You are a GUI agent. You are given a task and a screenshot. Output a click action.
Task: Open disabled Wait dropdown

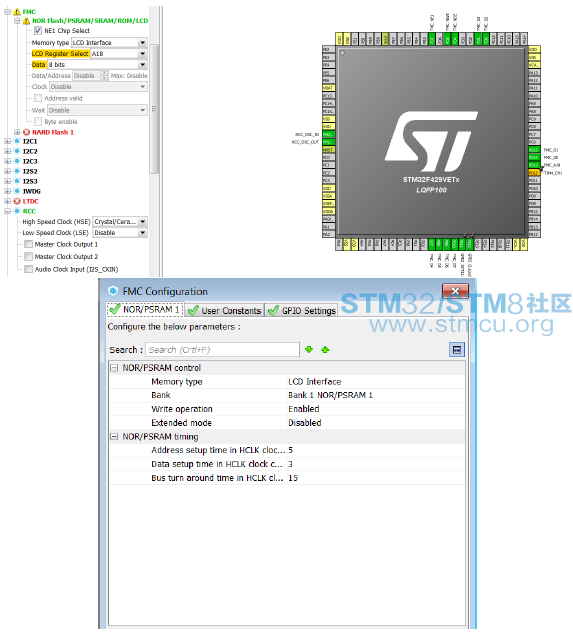pyautogui.click(x=97, y=110)
